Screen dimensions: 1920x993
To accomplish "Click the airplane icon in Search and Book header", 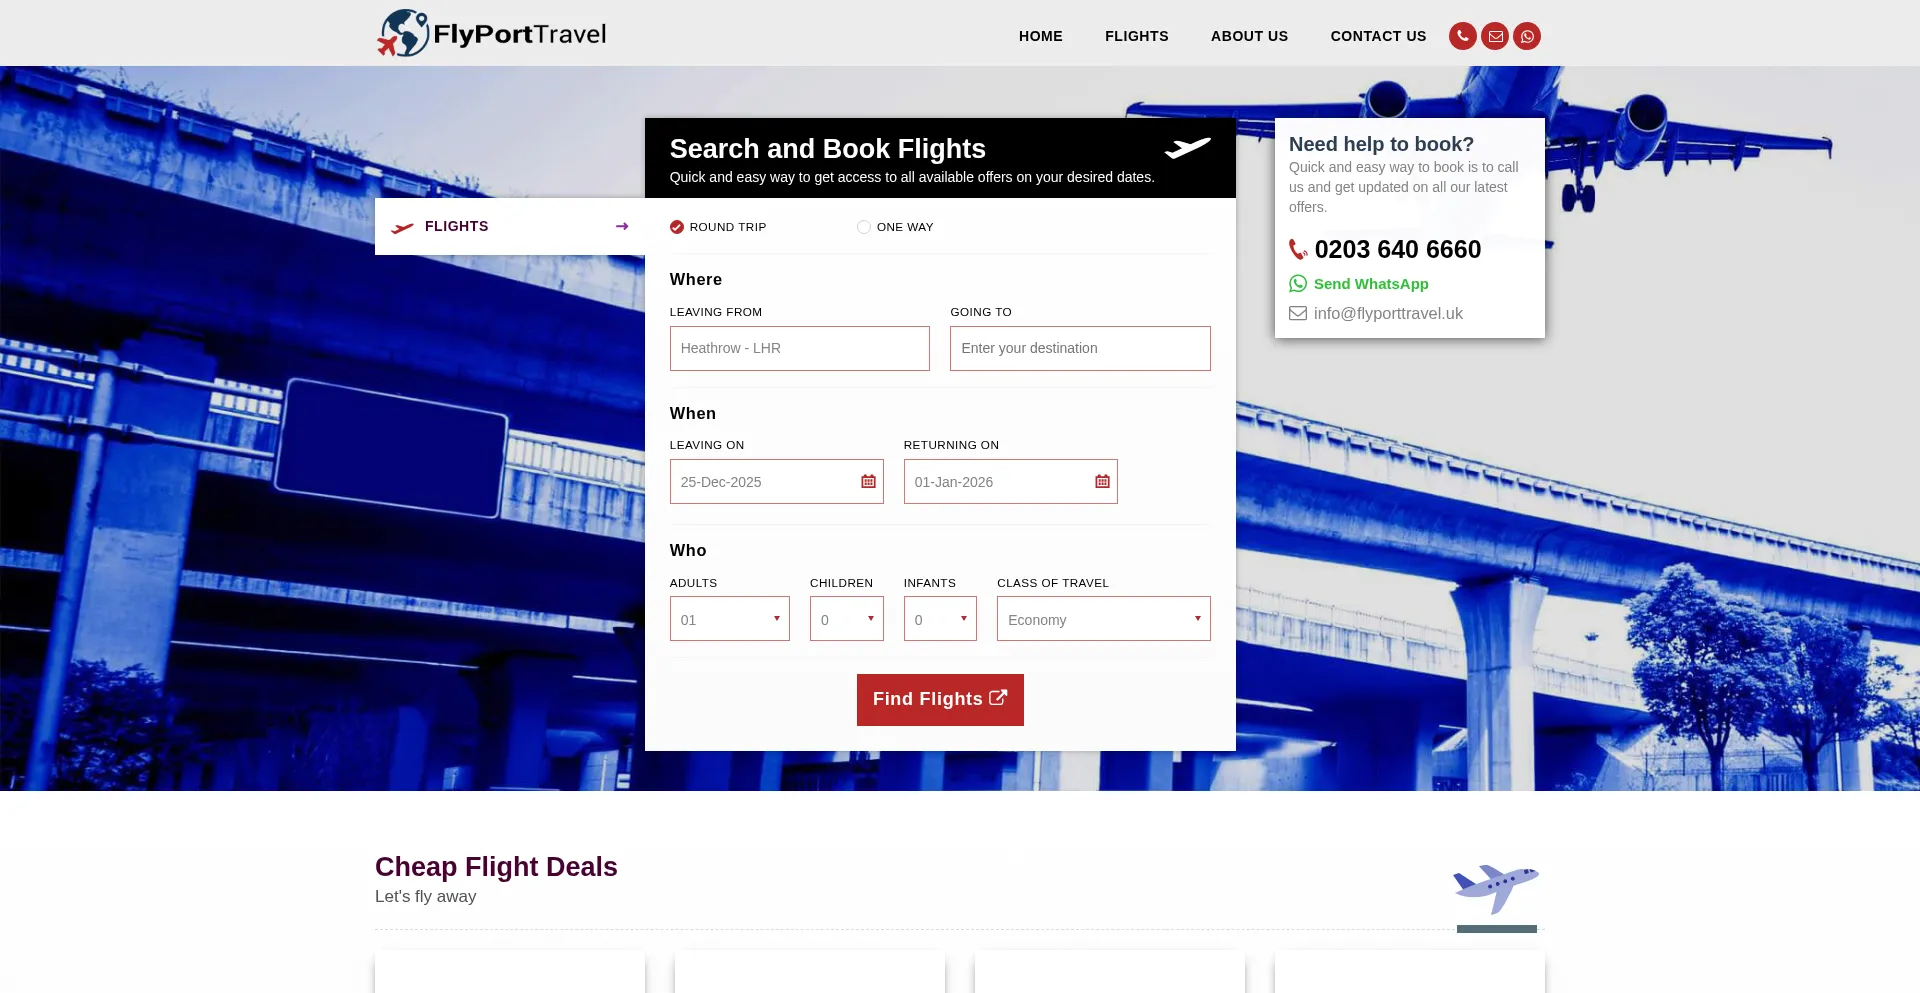I will pyautogui.click(x=1188, y=148).
